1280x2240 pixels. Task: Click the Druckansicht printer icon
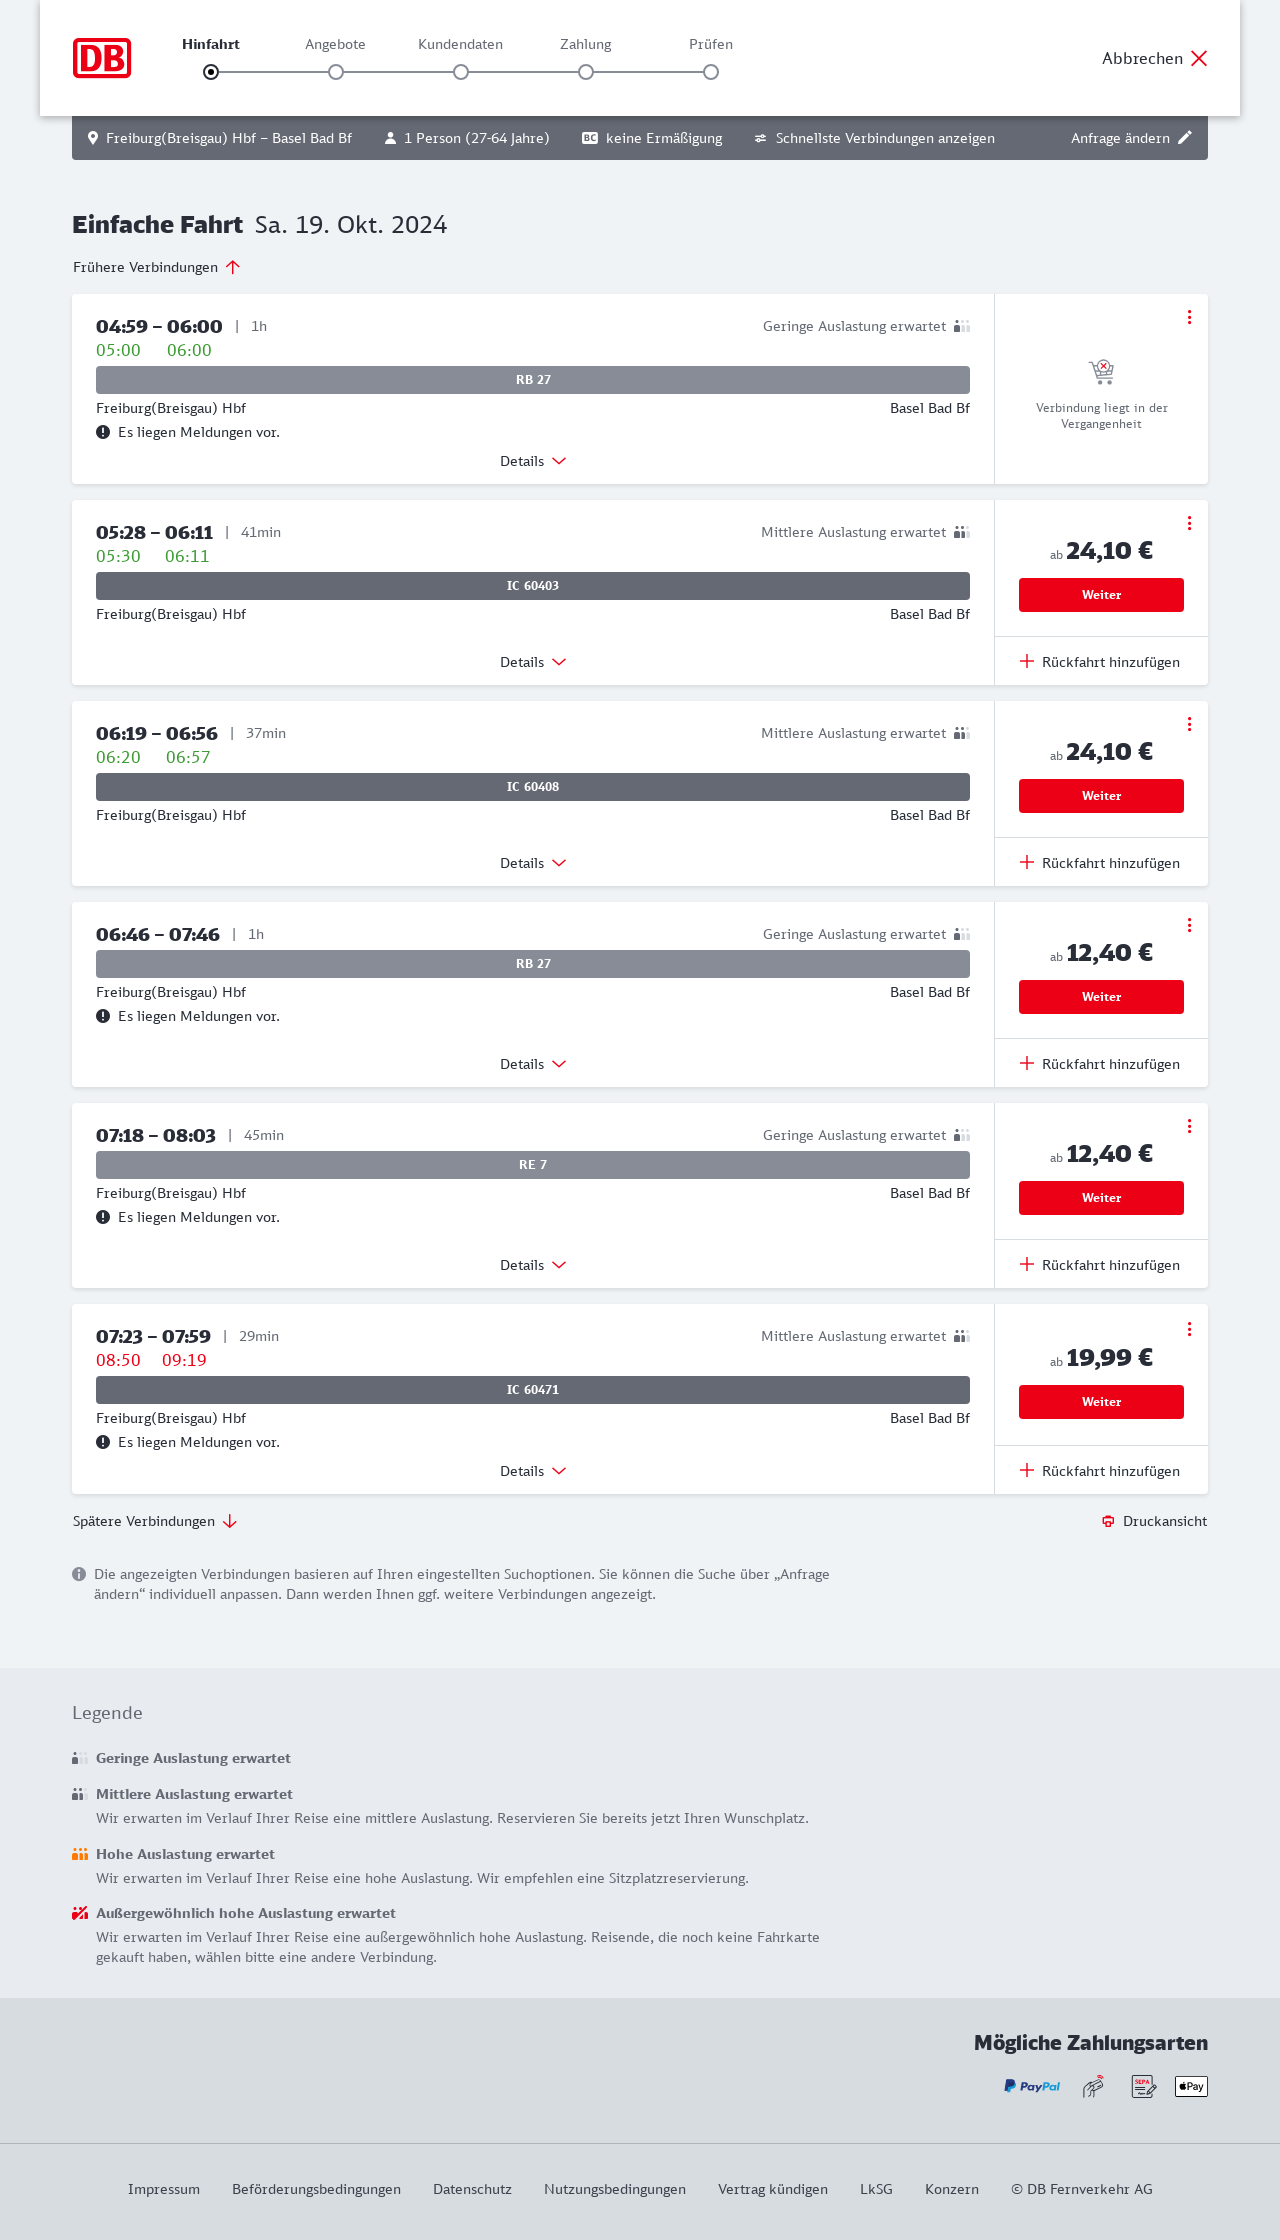[x=1108, y=1521]
